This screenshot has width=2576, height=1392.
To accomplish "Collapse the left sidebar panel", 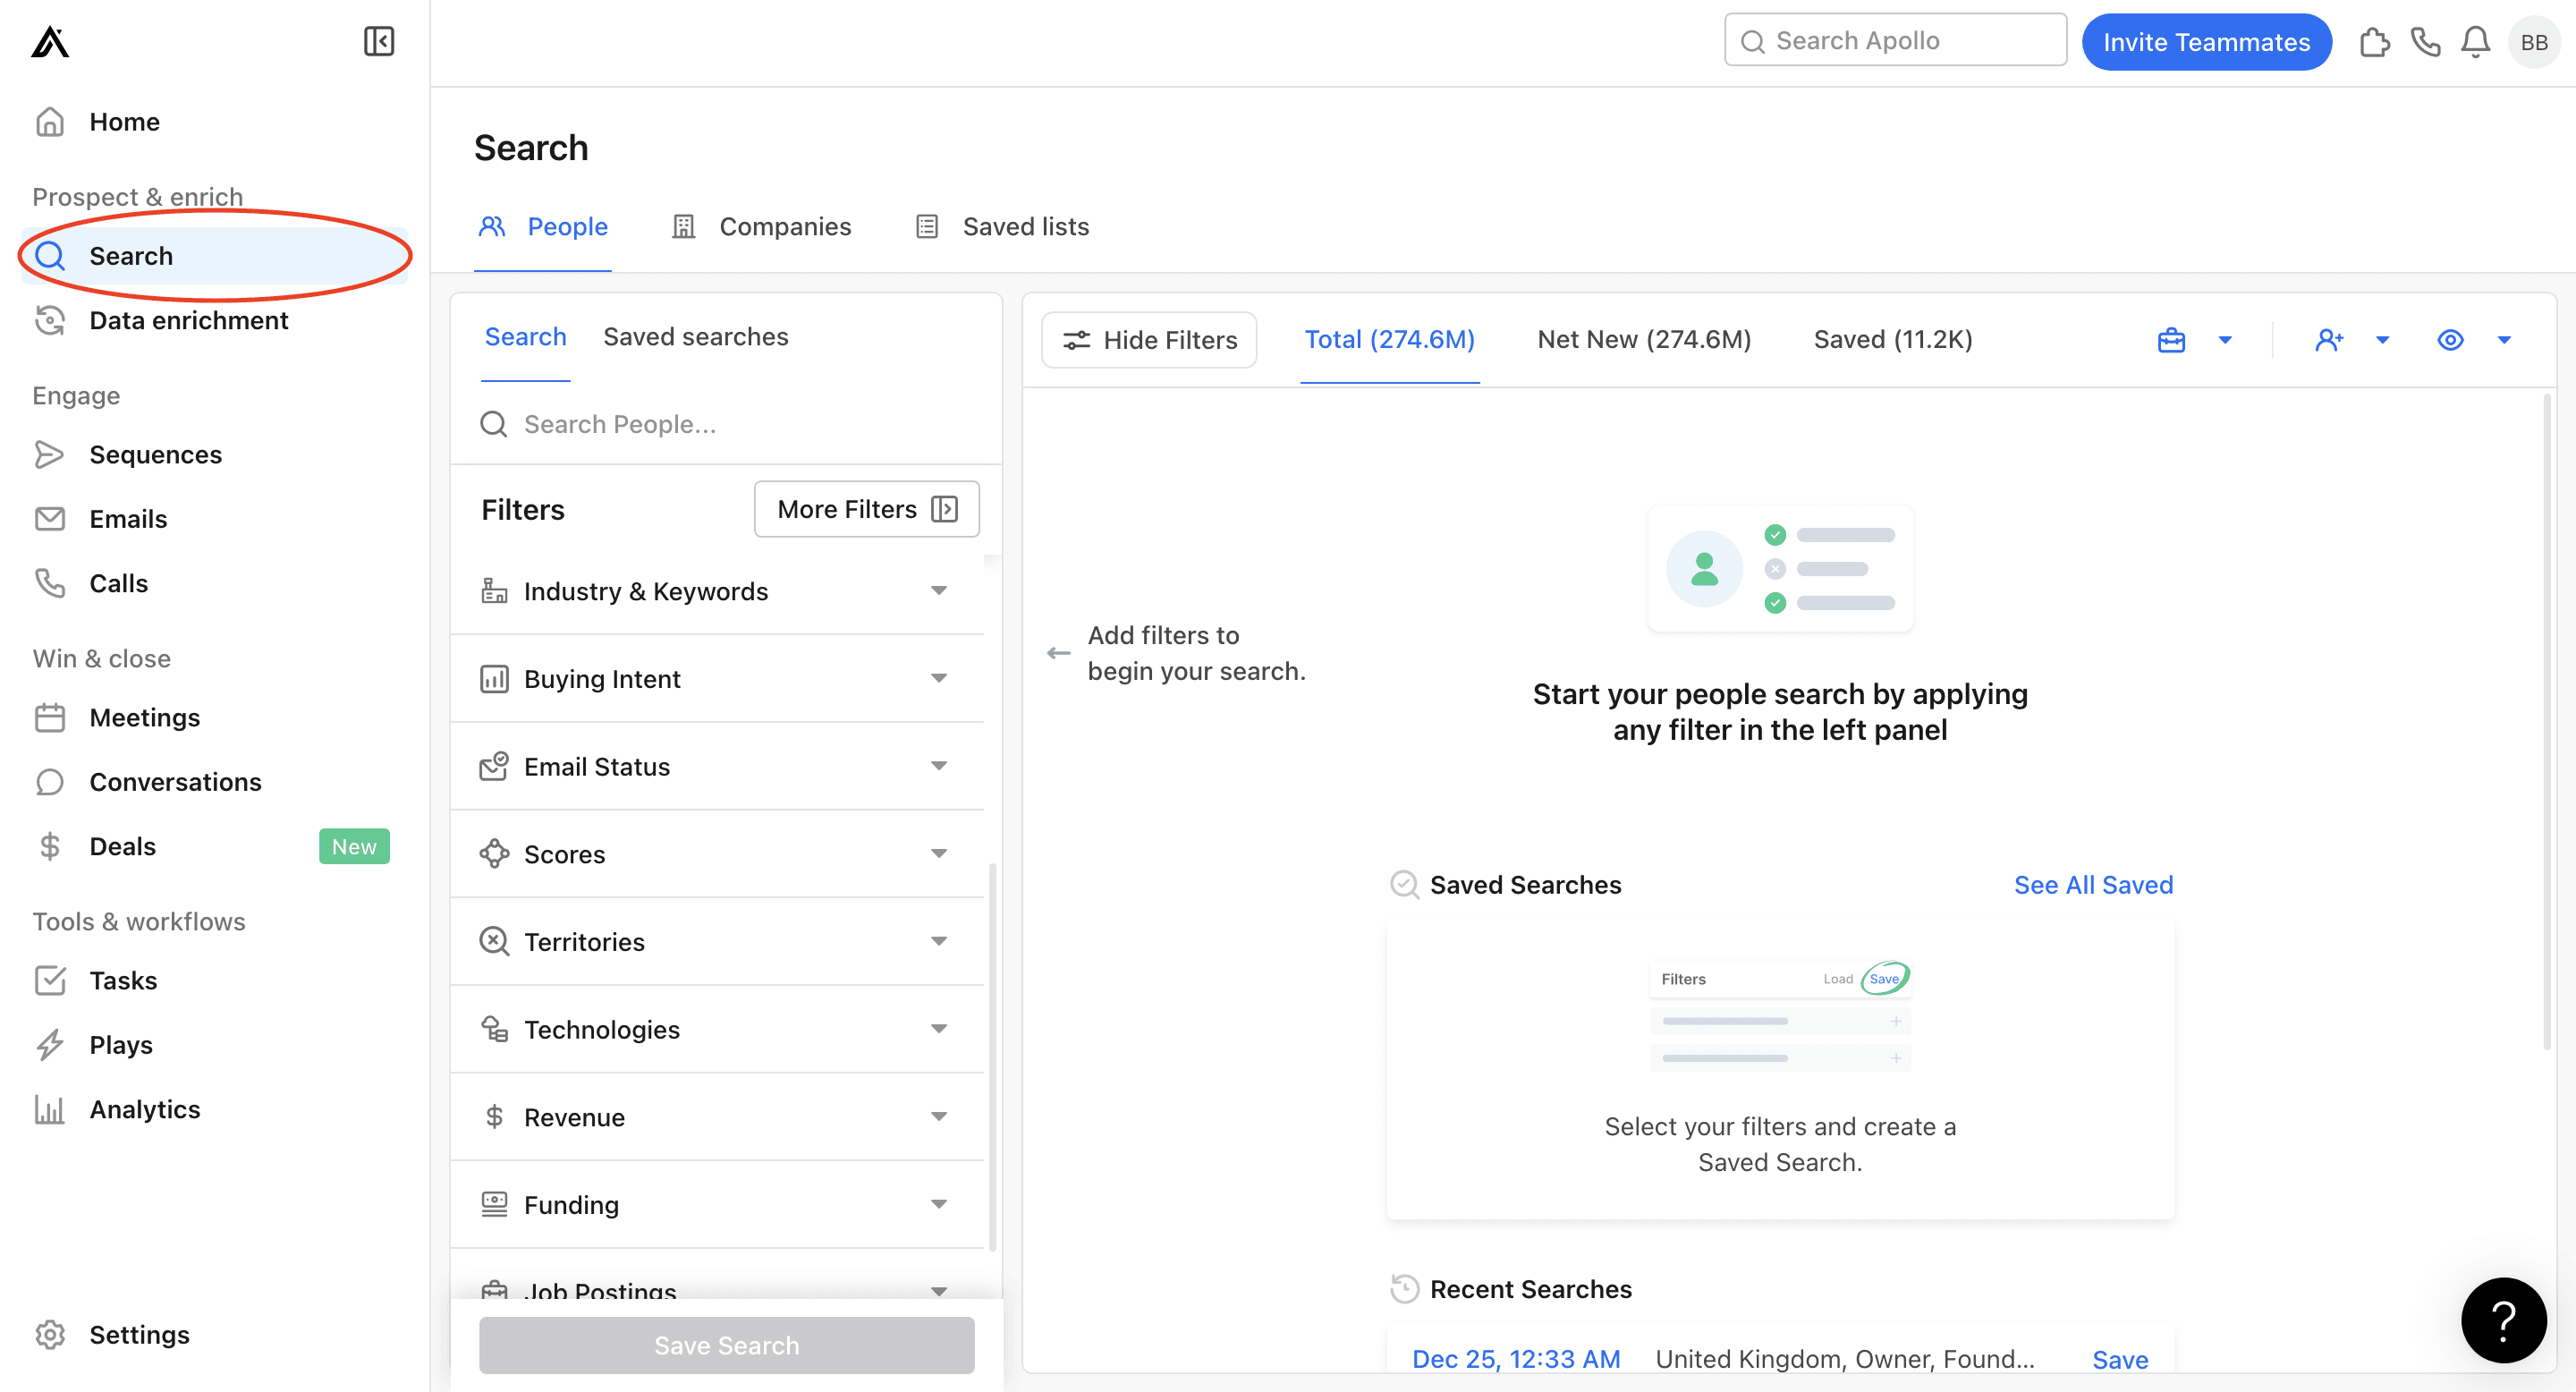I will click(x=379, y=42).
